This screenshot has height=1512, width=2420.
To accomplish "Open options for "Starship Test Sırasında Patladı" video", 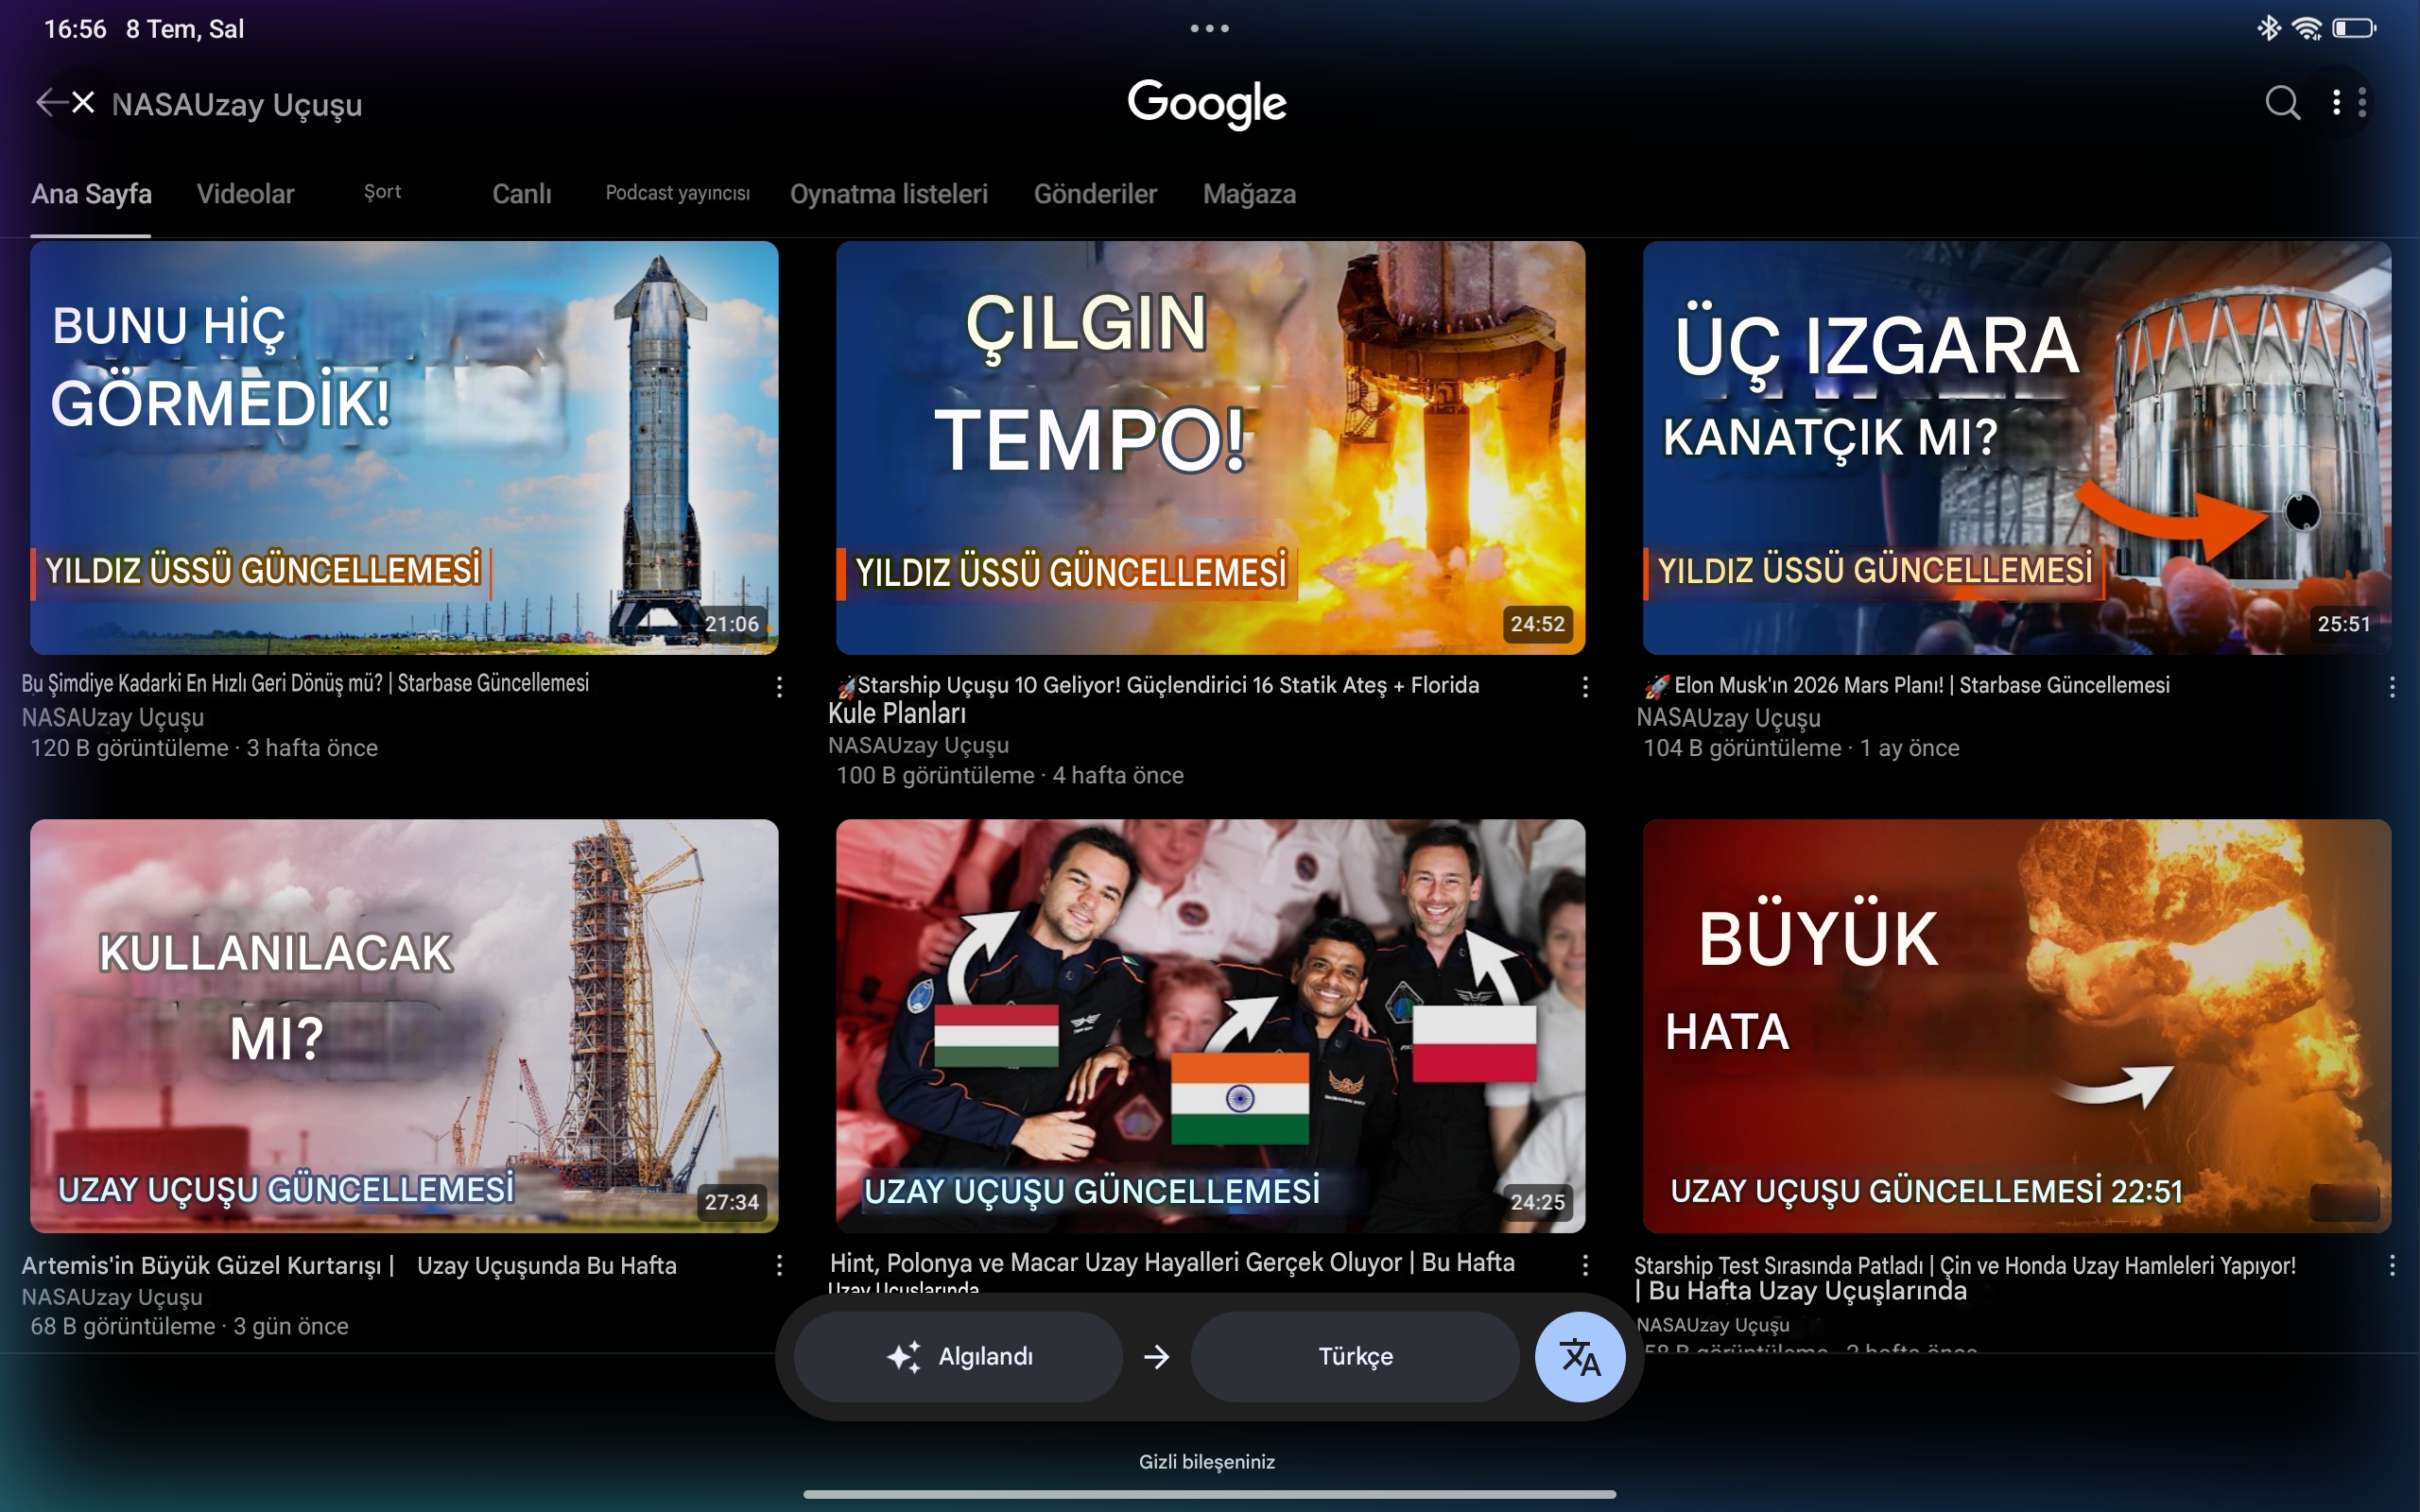I will 2391,1265.
